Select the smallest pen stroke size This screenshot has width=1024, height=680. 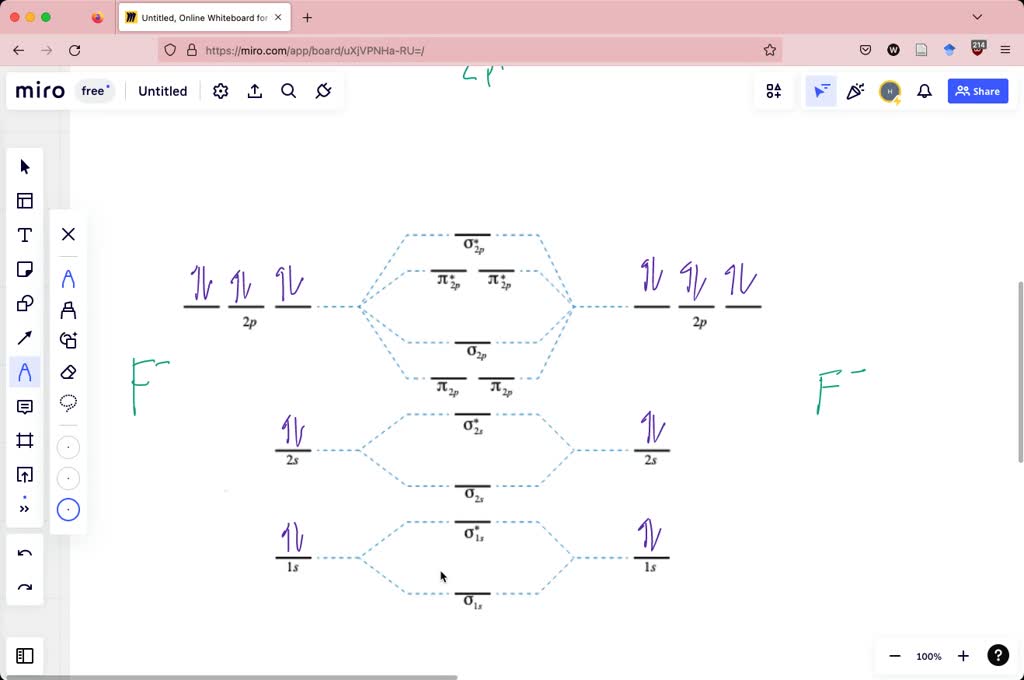tap(68, 446)
